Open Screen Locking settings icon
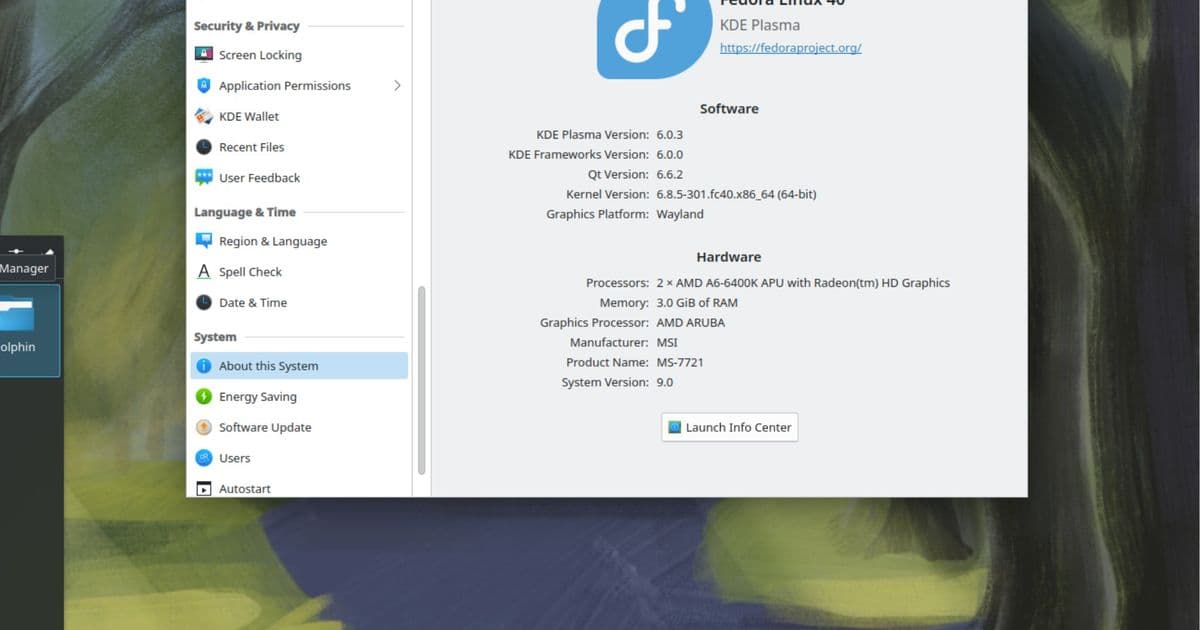This screenshot has width=1200, height=630. click(204, 55)
